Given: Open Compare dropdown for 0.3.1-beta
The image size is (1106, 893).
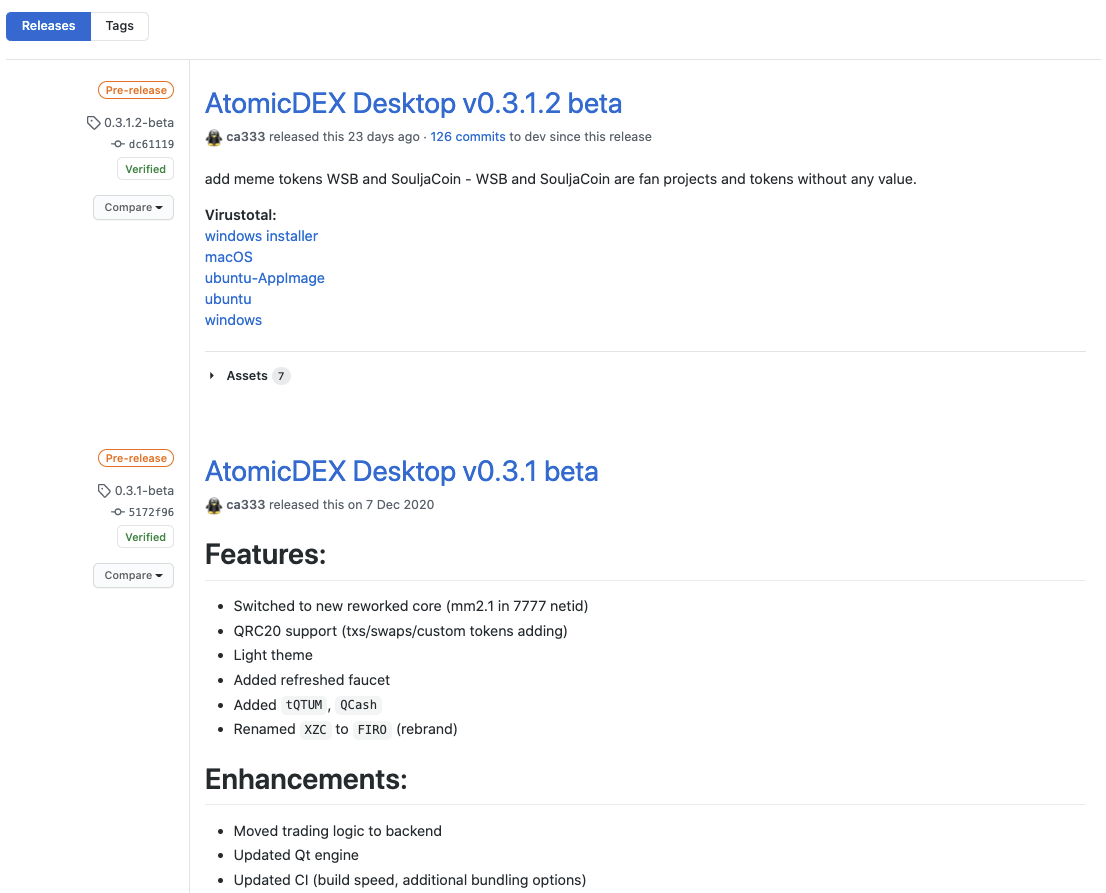Looking at the screenshot, I should tap(133, 576).
